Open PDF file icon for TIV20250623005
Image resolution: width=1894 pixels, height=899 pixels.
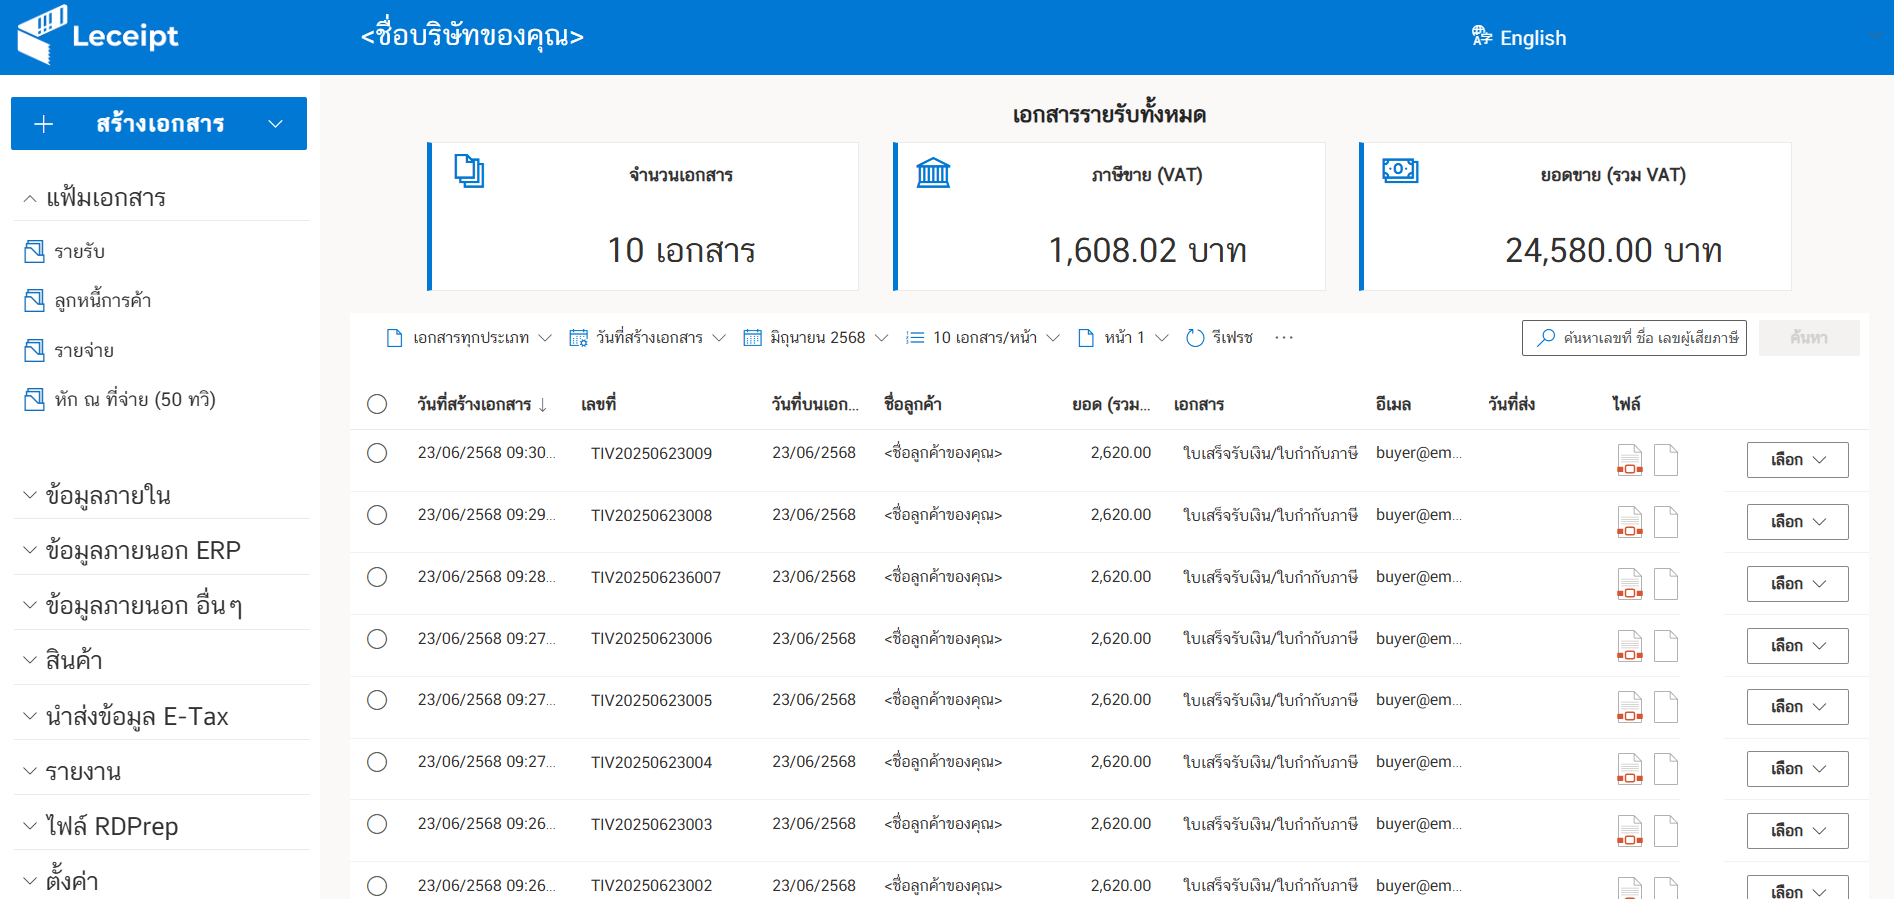[x=1629, y=707]
